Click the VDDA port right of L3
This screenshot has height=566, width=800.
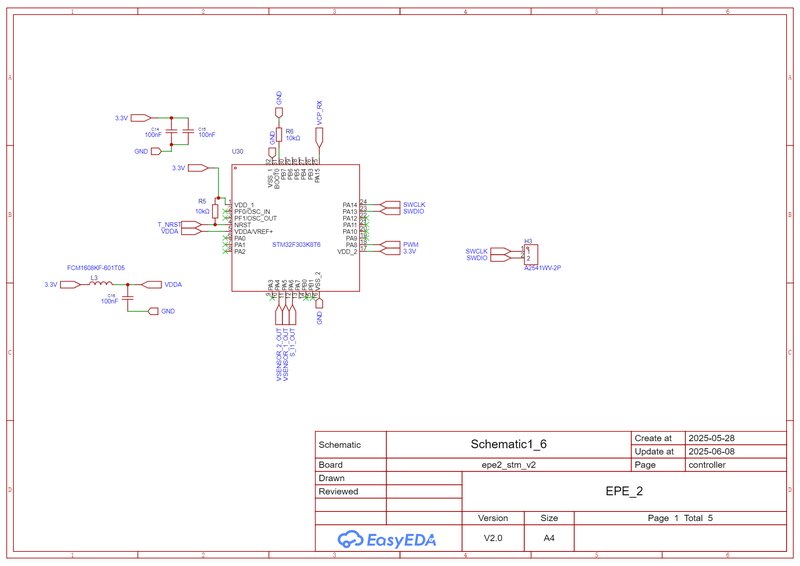(152, 284)
